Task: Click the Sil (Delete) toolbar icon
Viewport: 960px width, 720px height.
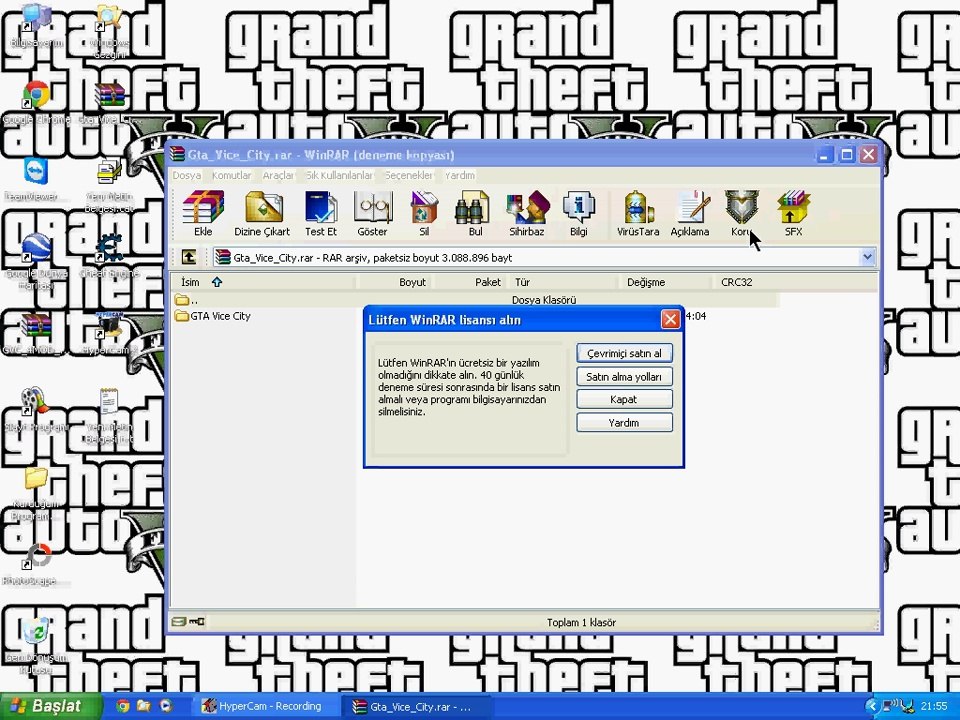Action: point(424,214)
